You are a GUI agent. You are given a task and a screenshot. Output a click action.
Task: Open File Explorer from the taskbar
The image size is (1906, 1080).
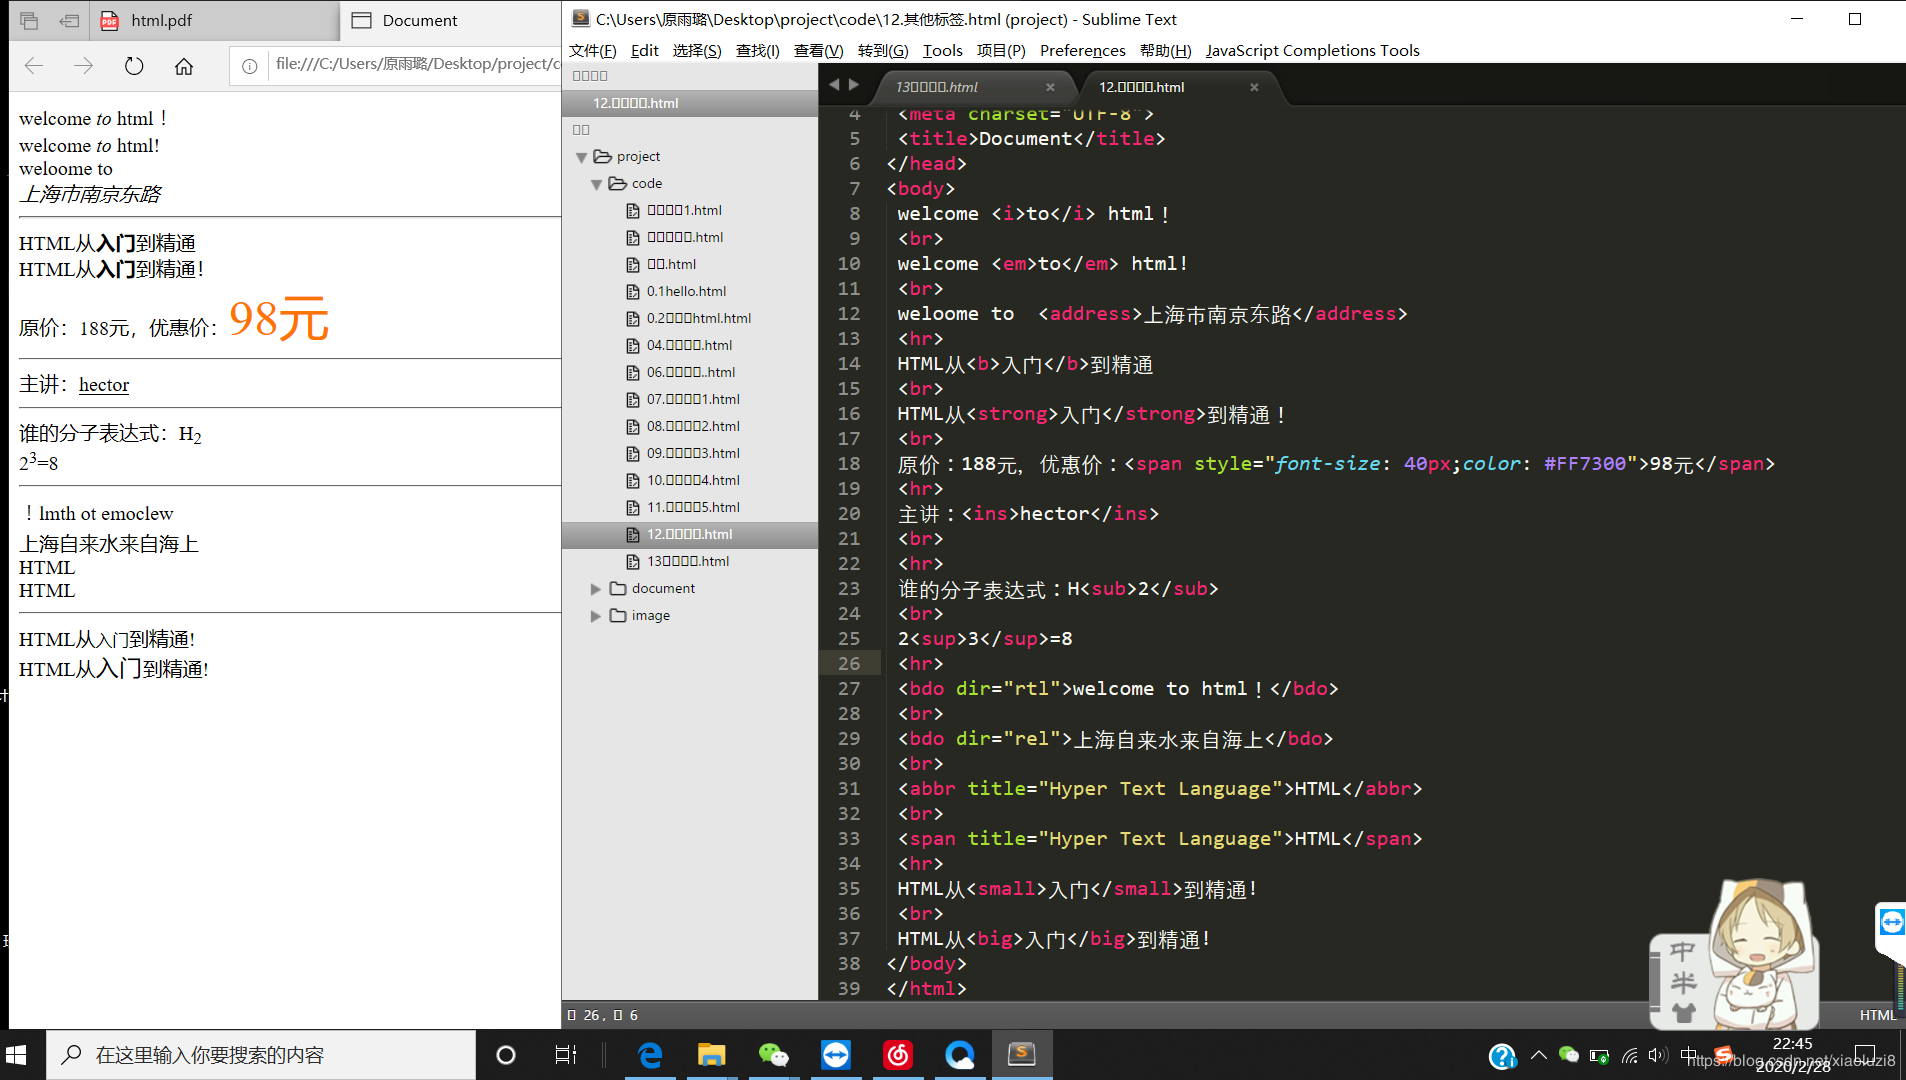click(x=711, y=1055)
